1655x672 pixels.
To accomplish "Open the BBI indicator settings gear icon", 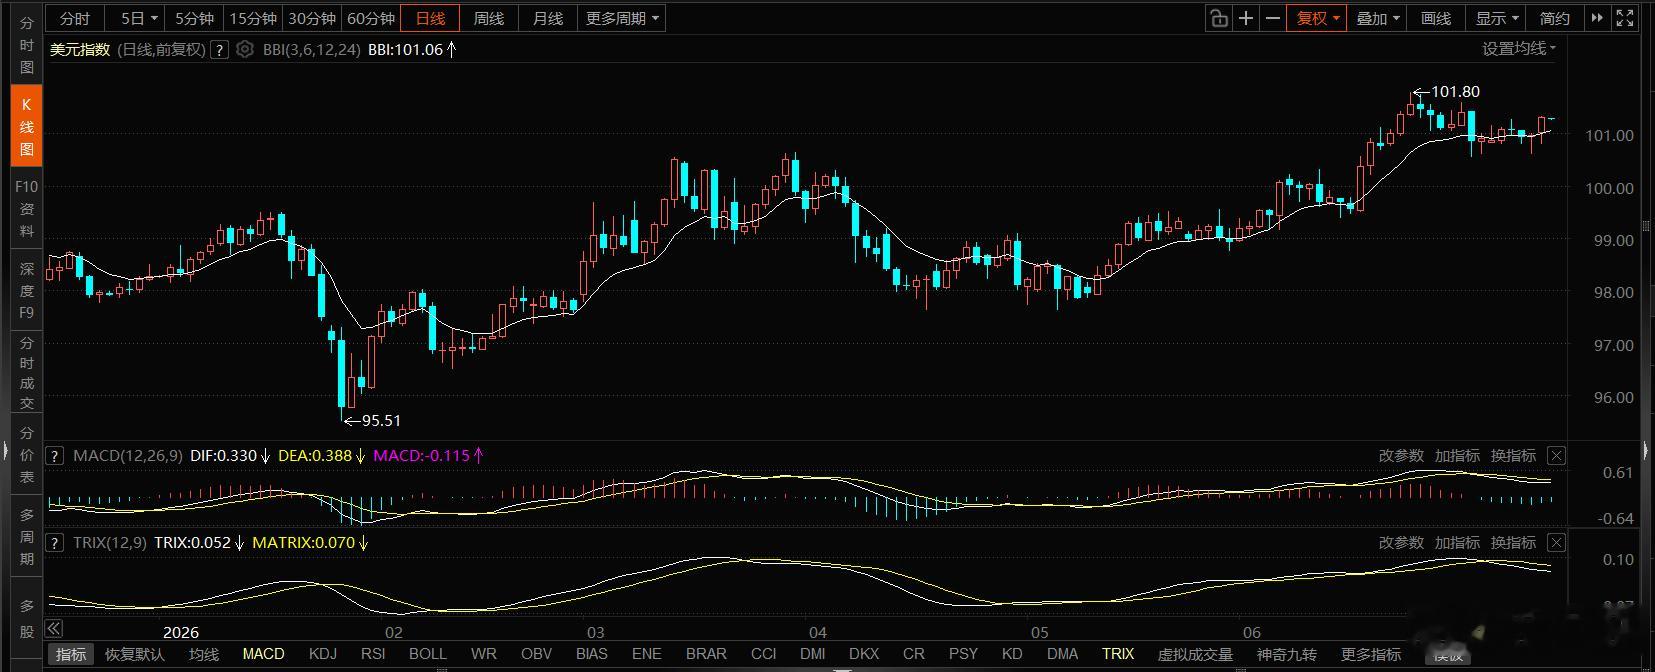I will (x=245, y=49).
